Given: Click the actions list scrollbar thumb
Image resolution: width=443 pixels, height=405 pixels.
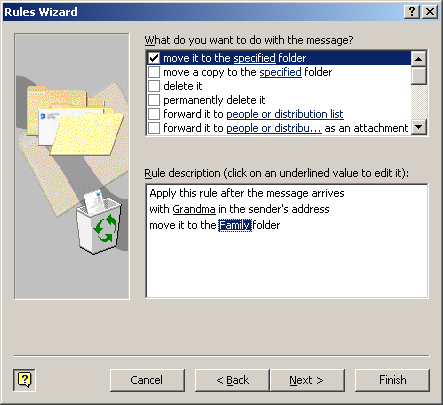Looking at the screenshot, I should pyautogui.click(x=419, y=75).
